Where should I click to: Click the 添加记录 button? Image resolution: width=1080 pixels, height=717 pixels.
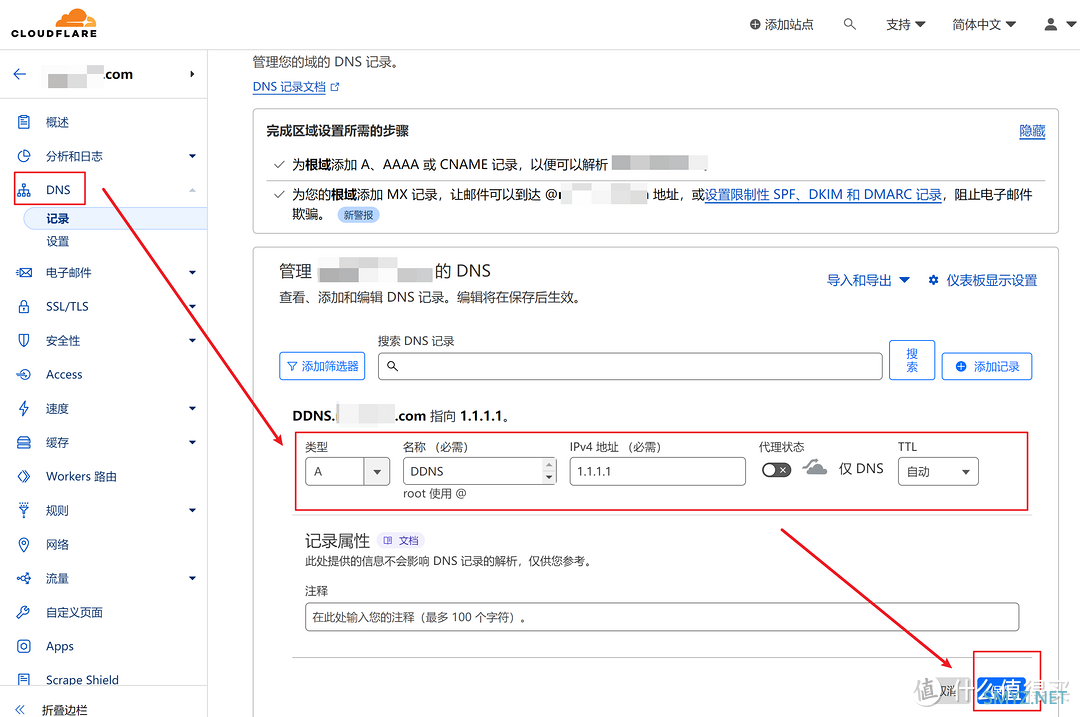(x=986, y=366)
